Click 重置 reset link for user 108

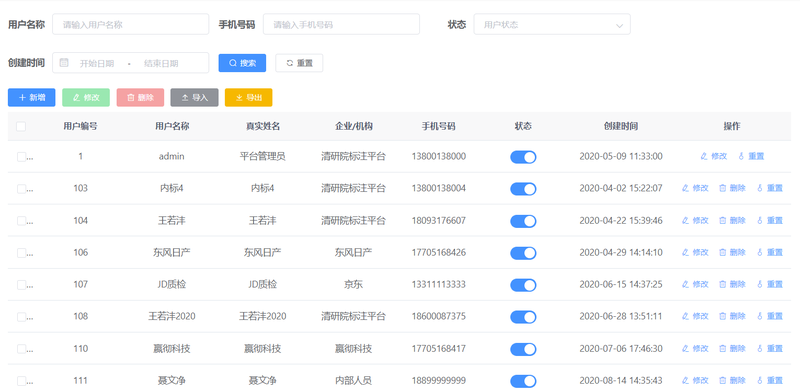coord(769,316)
